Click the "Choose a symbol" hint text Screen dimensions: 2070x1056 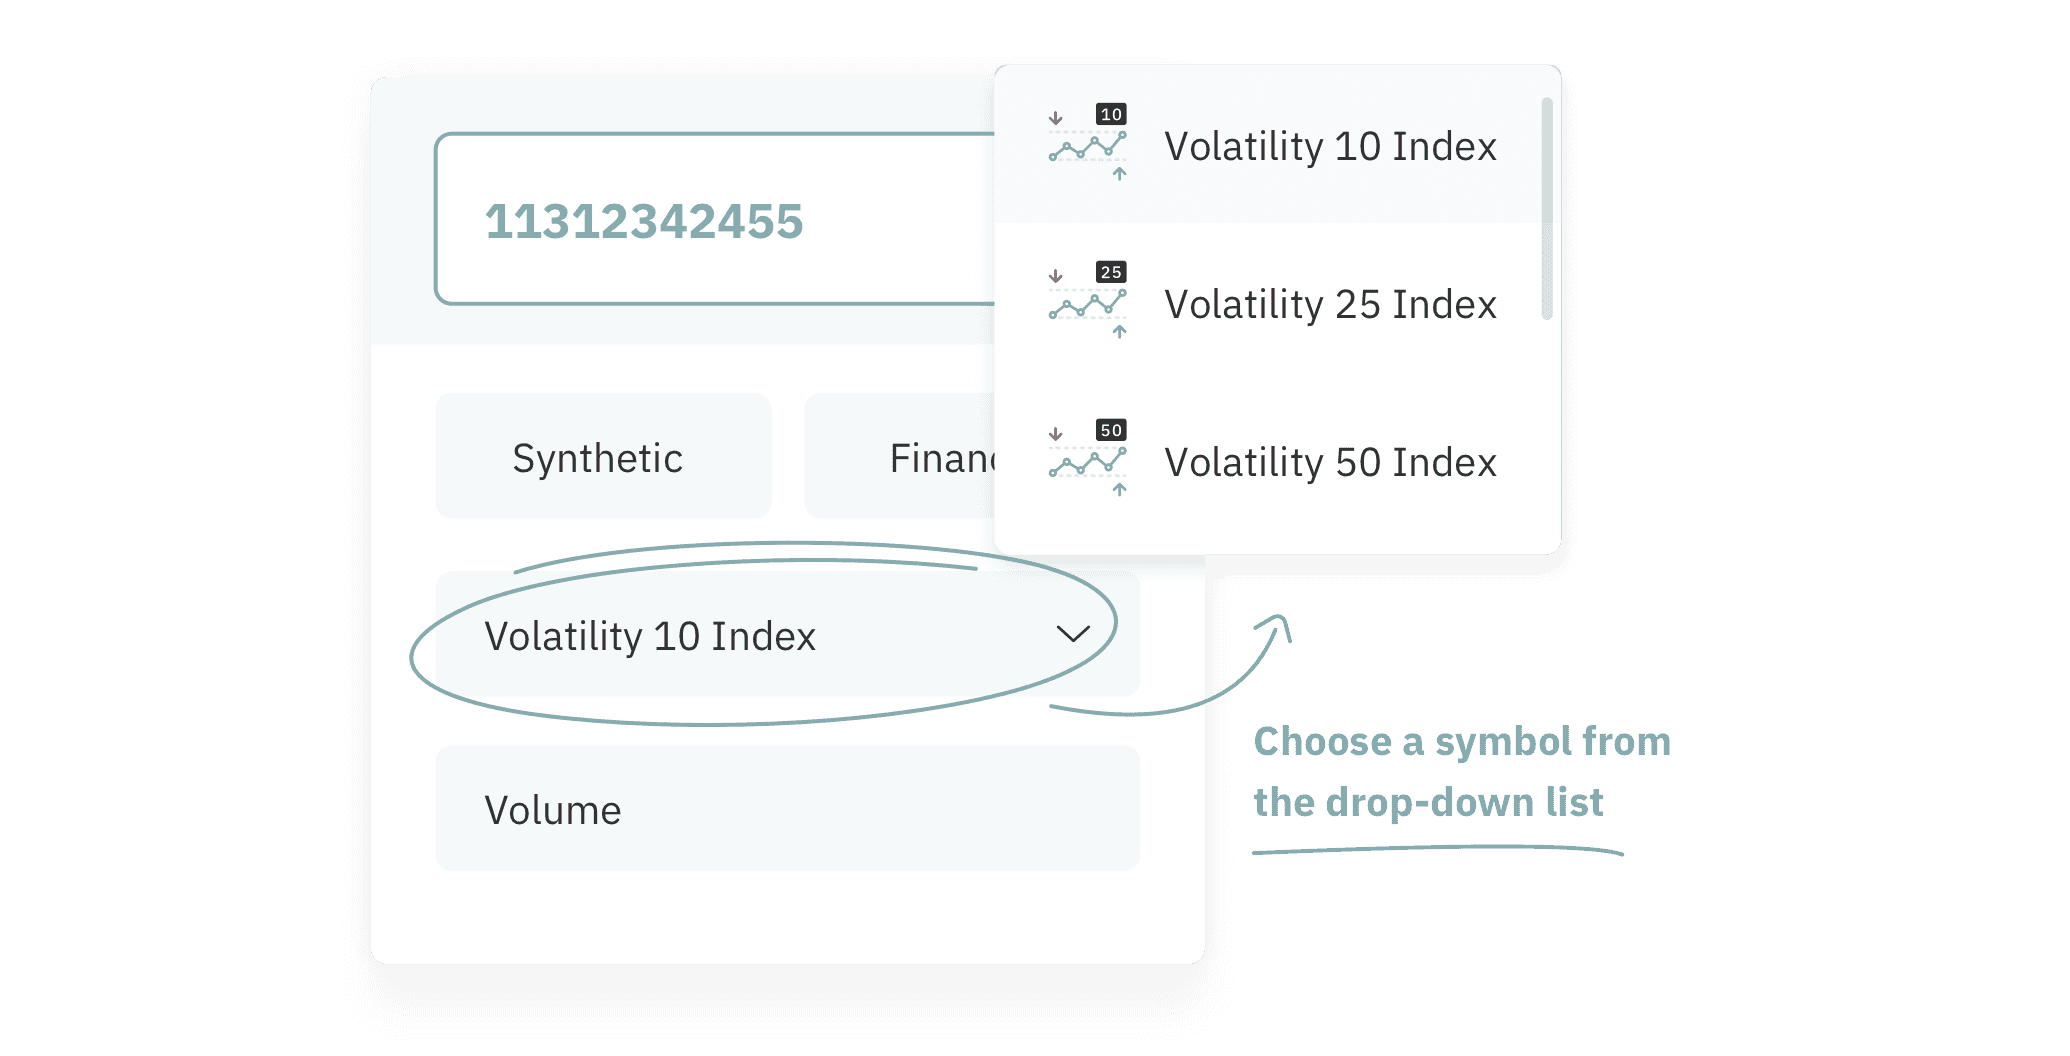(x=1461, y=772)
